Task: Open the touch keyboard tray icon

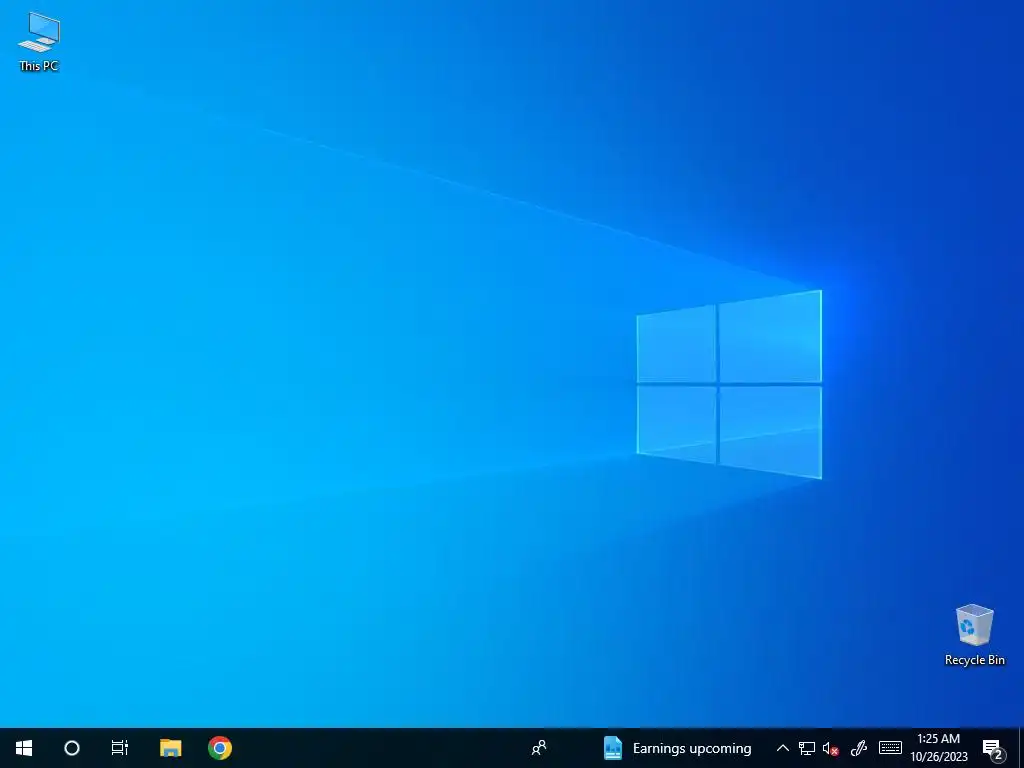Action: point(890,748)
